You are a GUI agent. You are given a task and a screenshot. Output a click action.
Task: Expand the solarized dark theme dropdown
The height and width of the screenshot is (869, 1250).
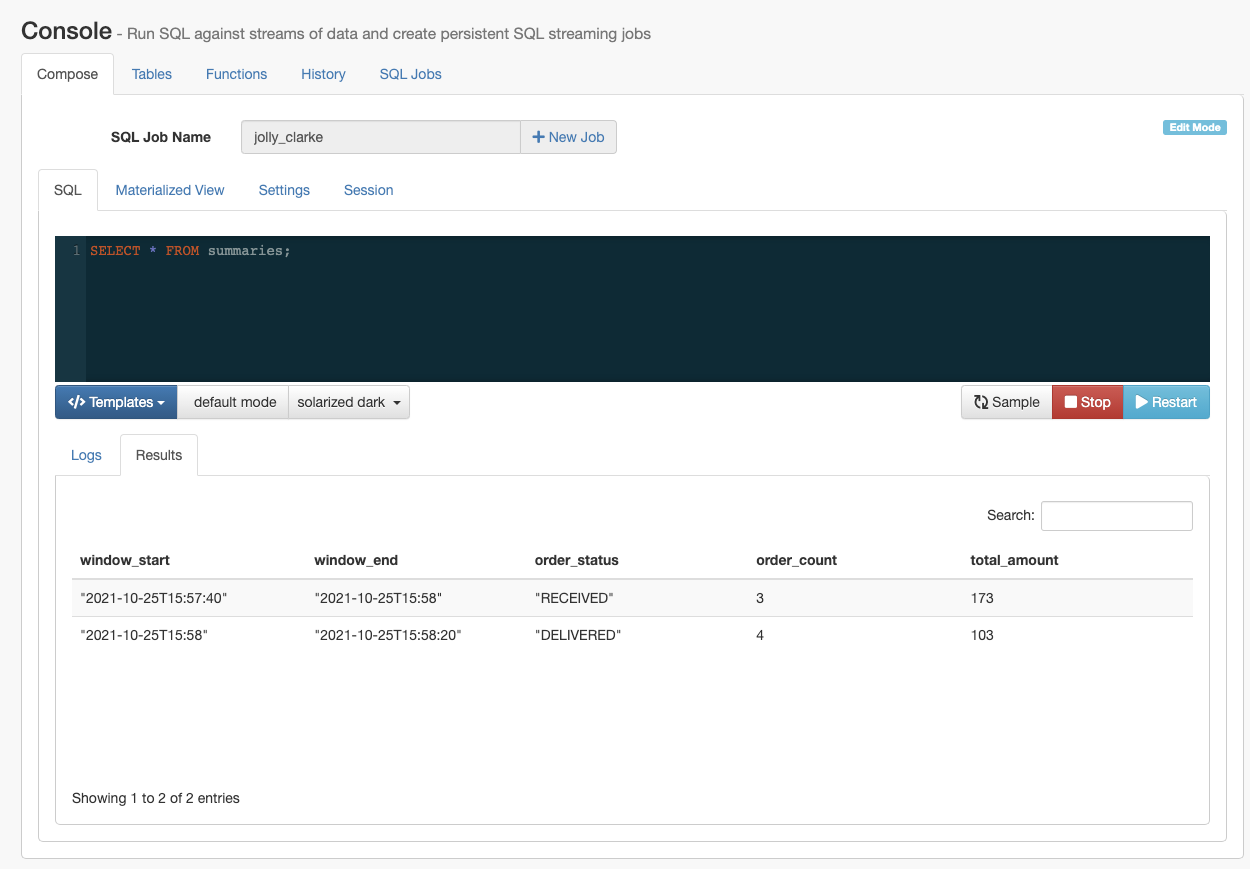349,402
